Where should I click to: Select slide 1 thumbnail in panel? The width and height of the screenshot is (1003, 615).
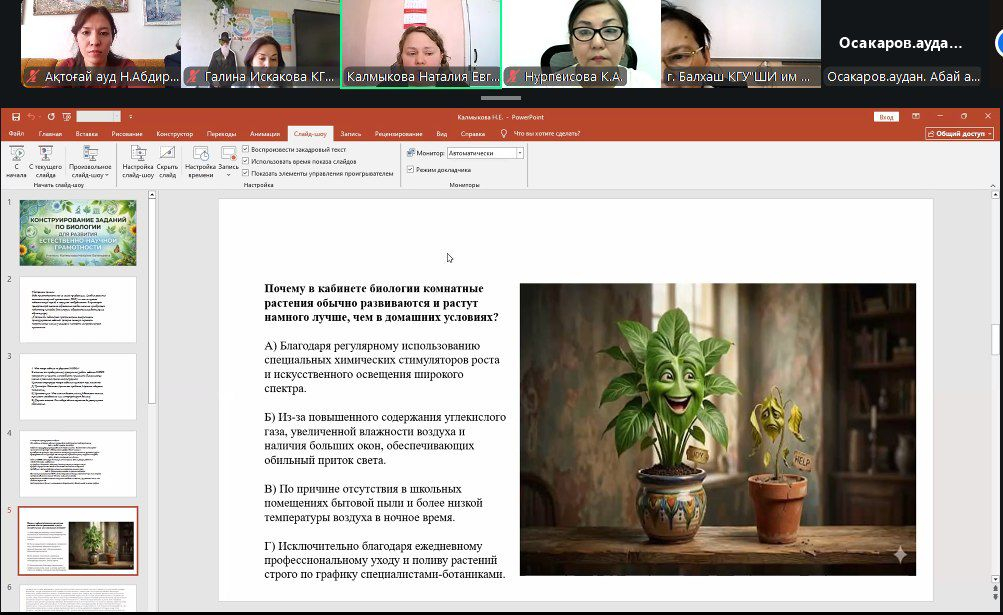click(78, 233)
